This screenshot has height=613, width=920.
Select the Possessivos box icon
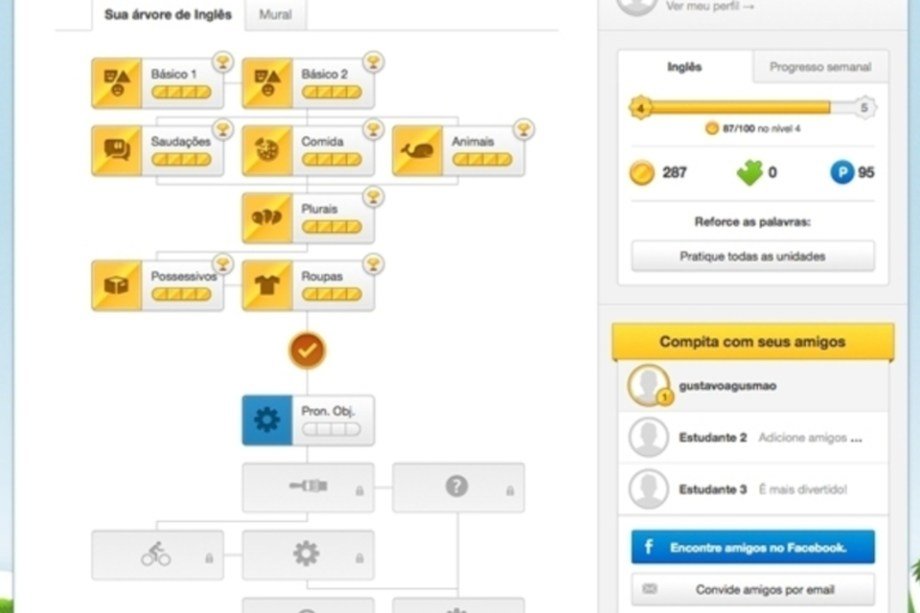tap(117, 286)
